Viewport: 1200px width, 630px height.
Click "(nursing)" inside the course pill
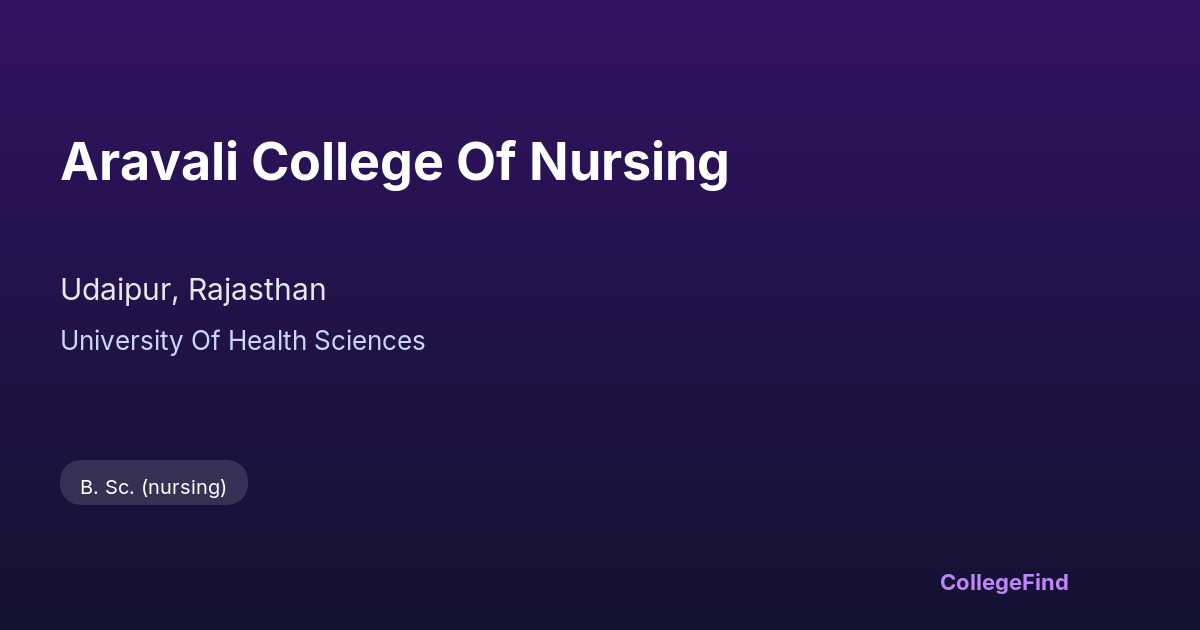[x=184, y=487]
